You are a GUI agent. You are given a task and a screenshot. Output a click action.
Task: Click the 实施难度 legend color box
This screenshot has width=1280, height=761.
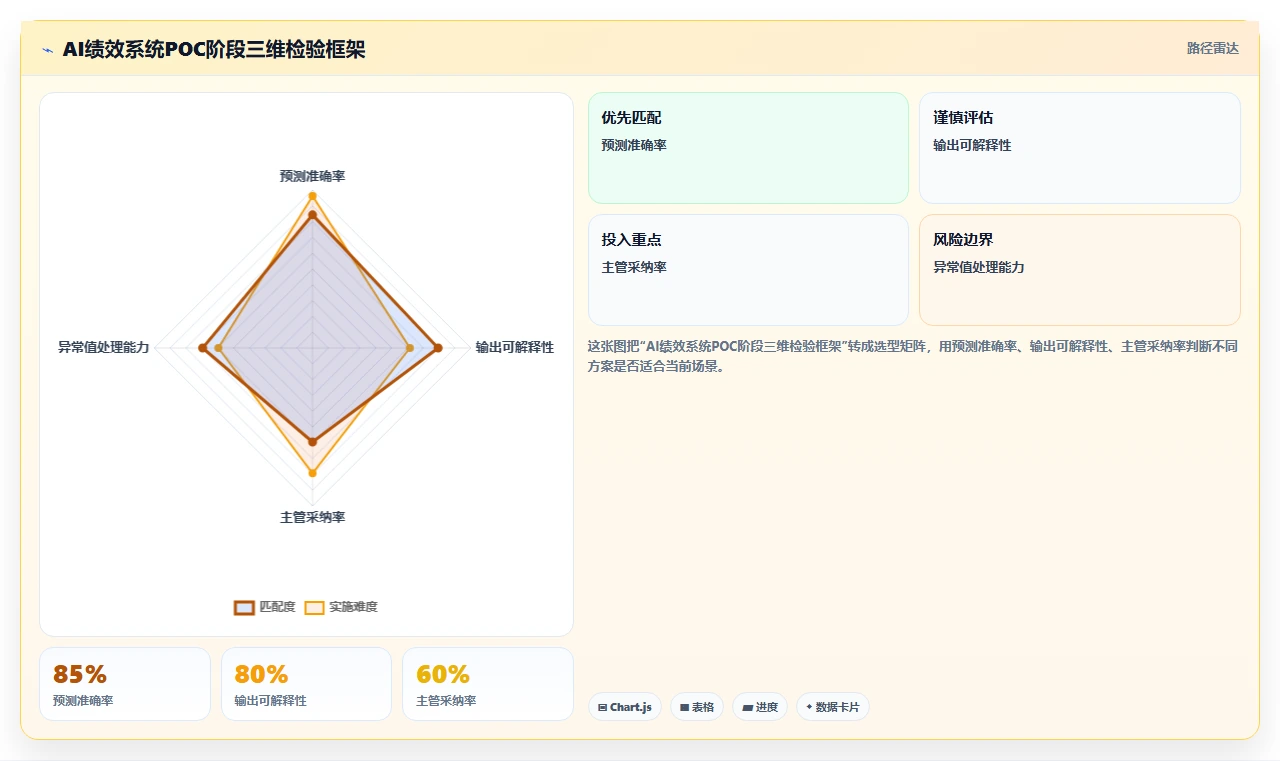pos(314,607)
